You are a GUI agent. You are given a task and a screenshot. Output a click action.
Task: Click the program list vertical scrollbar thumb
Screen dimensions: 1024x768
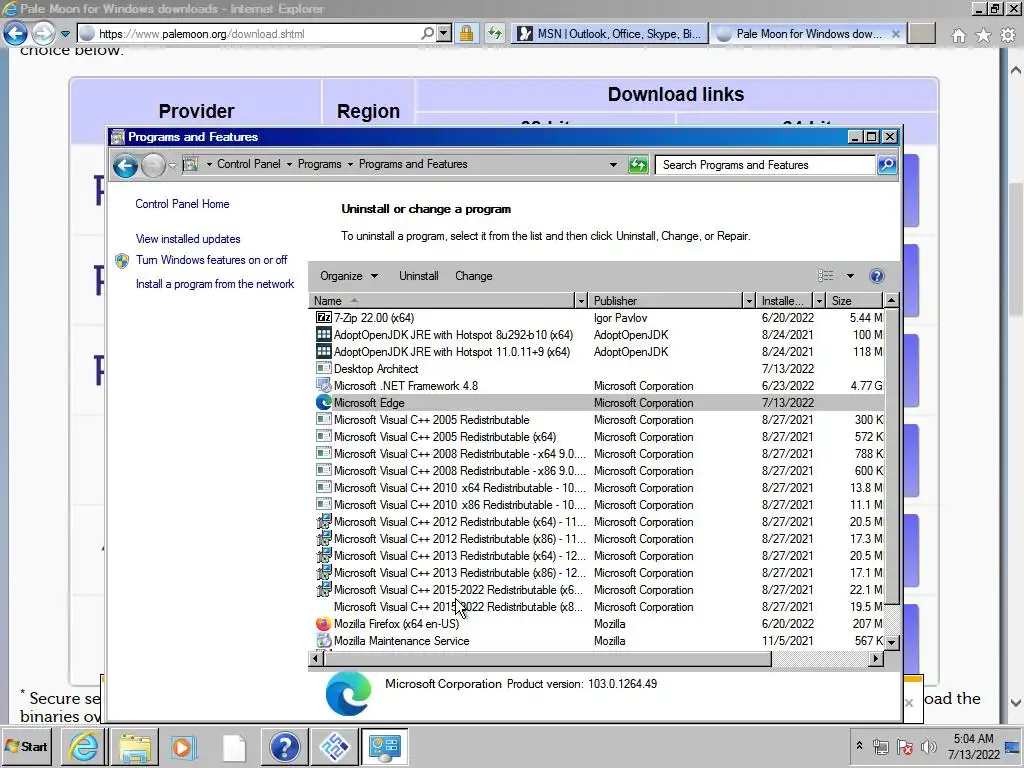891,456
